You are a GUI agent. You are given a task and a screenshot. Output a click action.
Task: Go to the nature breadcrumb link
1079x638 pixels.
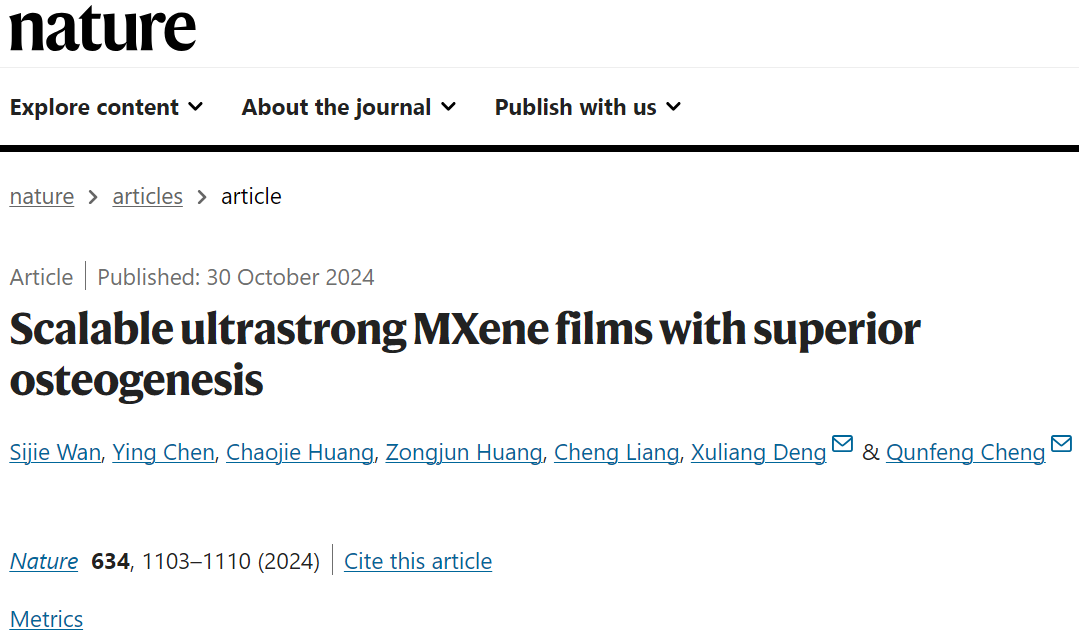coord(41,197)
